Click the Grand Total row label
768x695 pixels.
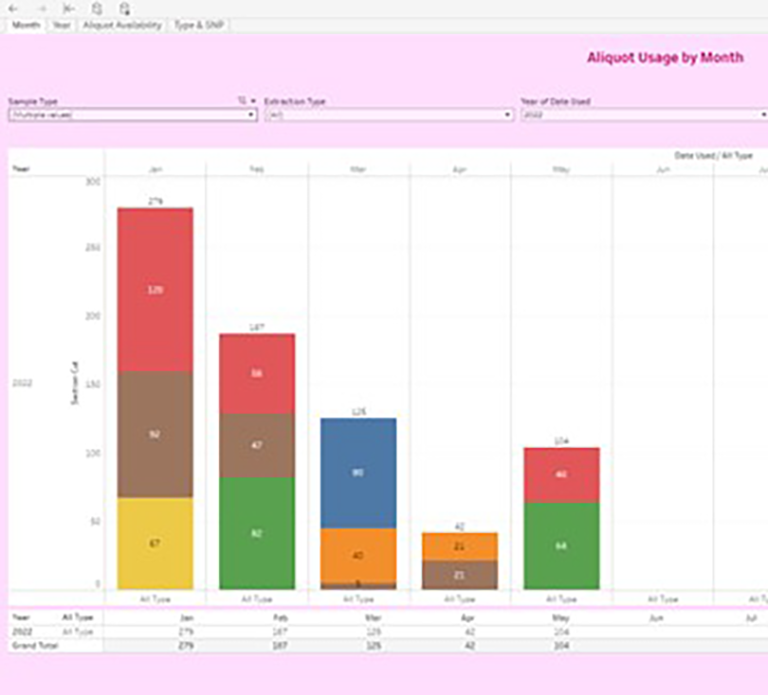32,646
